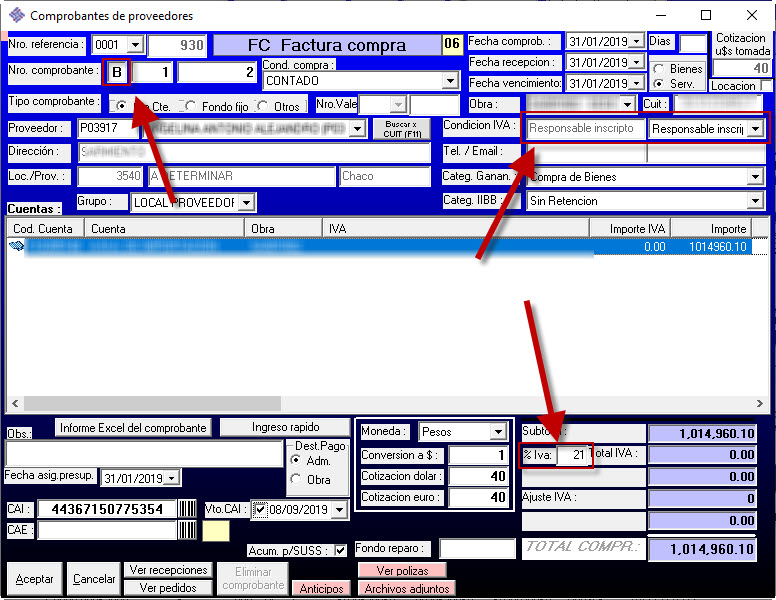Expand the Cond. compra CONTADO dropdown
This screenshot has width=776, height=600.
point(450,81)
